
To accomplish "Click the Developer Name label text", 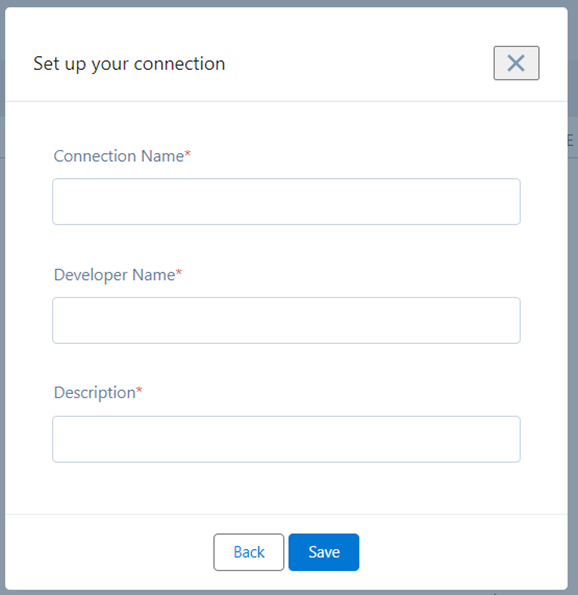I will (114, 275).
